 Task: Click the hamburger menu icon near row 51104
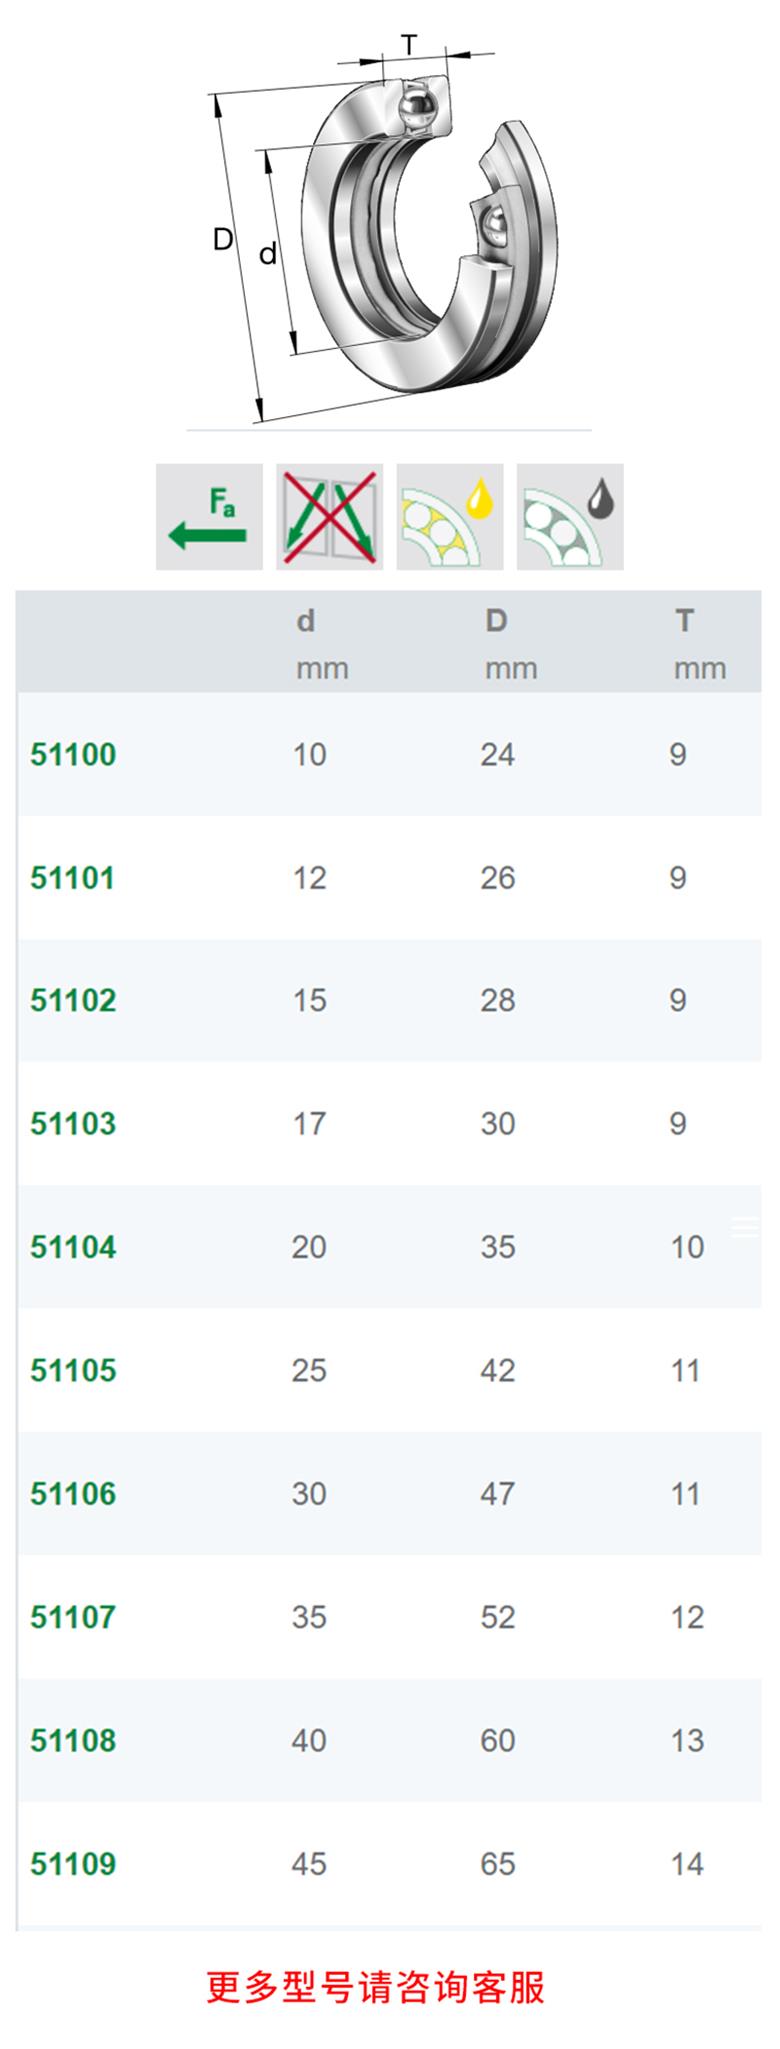click(x=745, y=1227)
